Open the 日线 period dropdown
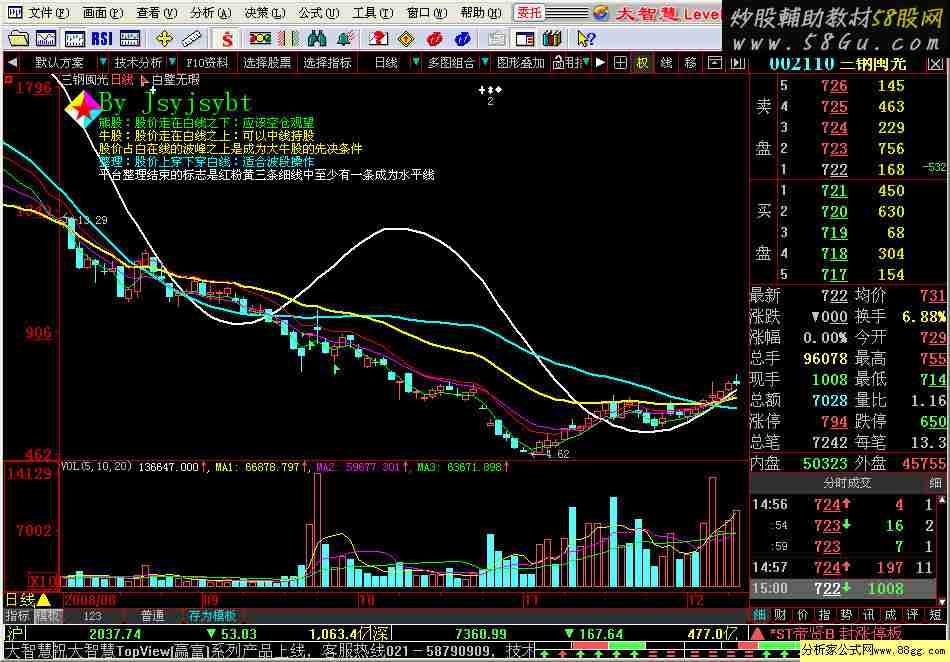This screenshot has width=950, height=662. [x=415, y=62]
